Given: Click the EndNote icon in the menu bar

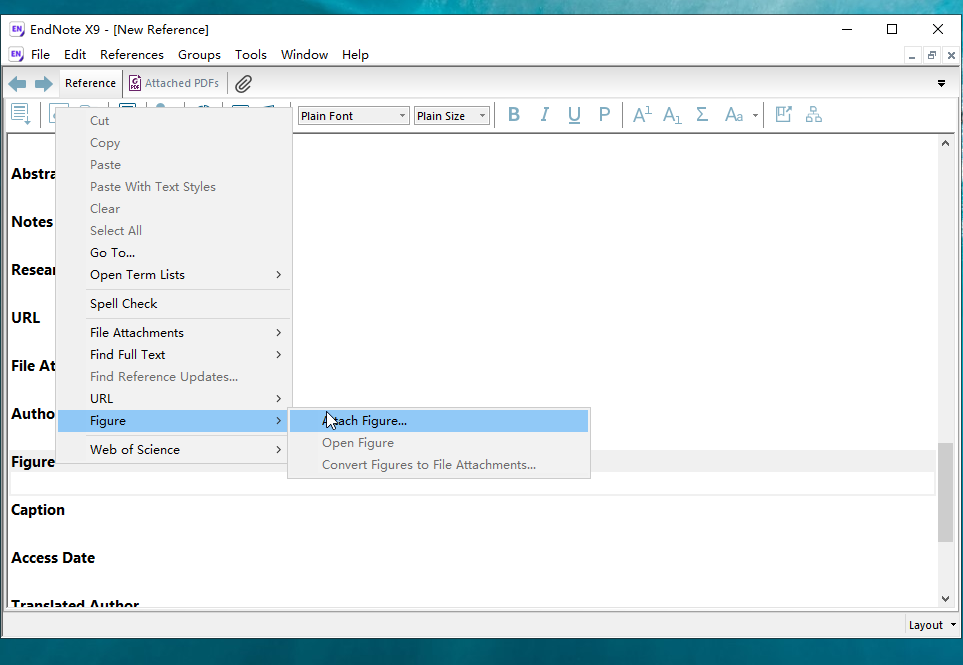Looking at the screenshot, I should [x=16, y=55].
